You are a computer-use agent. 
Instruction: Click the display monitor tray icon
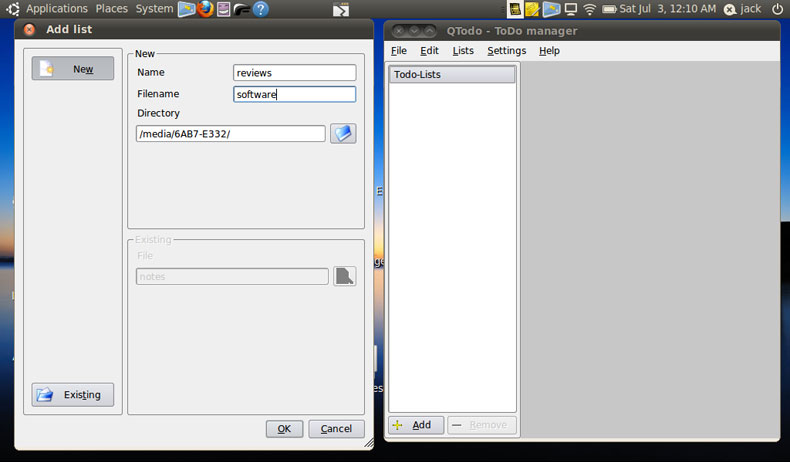click(x=570, y=9)
